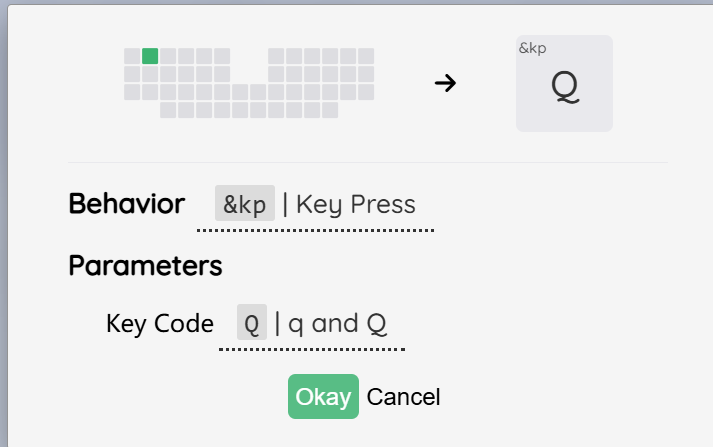Click the &kp badge in Behavior field
This screenshot has height=447, width=713.
click(245, 203)
